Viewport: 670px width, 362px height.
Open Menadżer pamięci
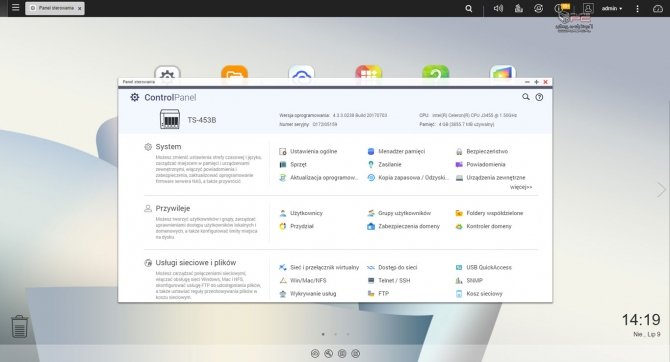[x=396, y=151]
